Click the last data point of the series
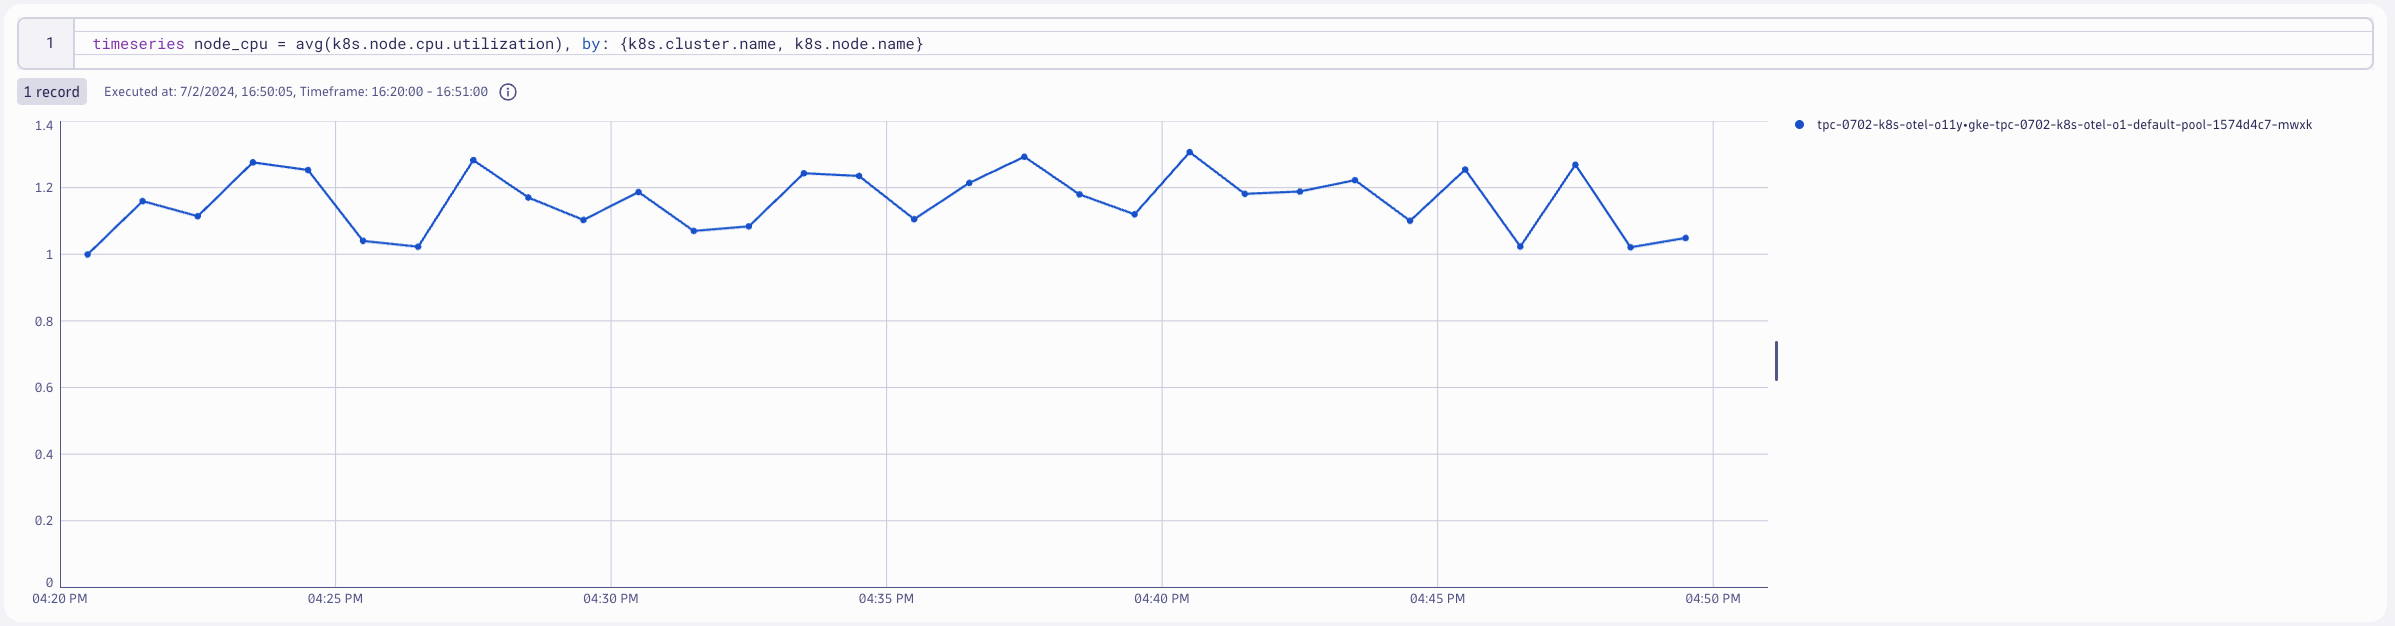Viewport: 2395px width, 626px height. (1686, 238)
